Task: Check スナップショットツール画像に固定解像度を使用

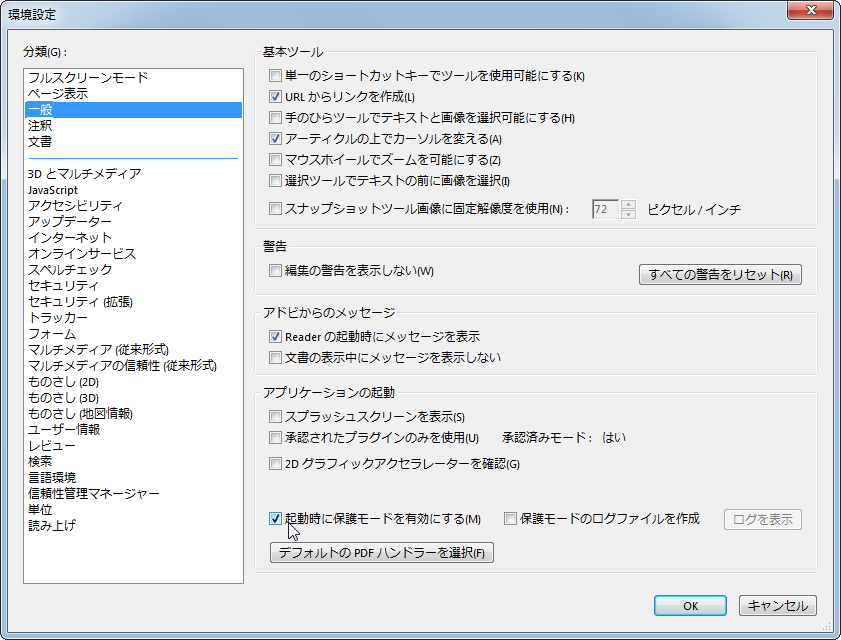Action: click(275, 205)
